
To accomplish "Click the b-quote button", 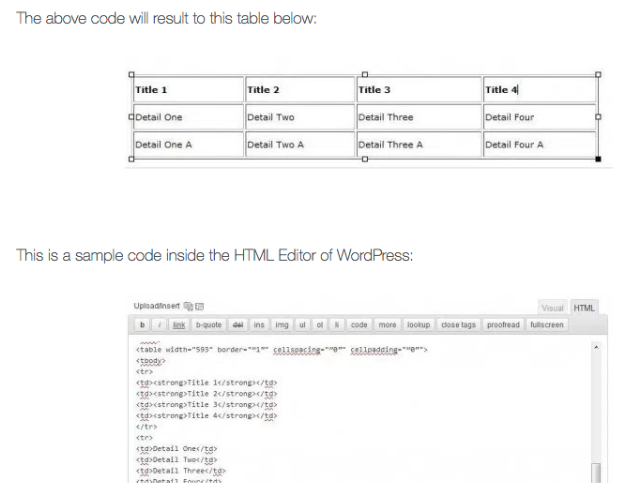I will (208, 325).
